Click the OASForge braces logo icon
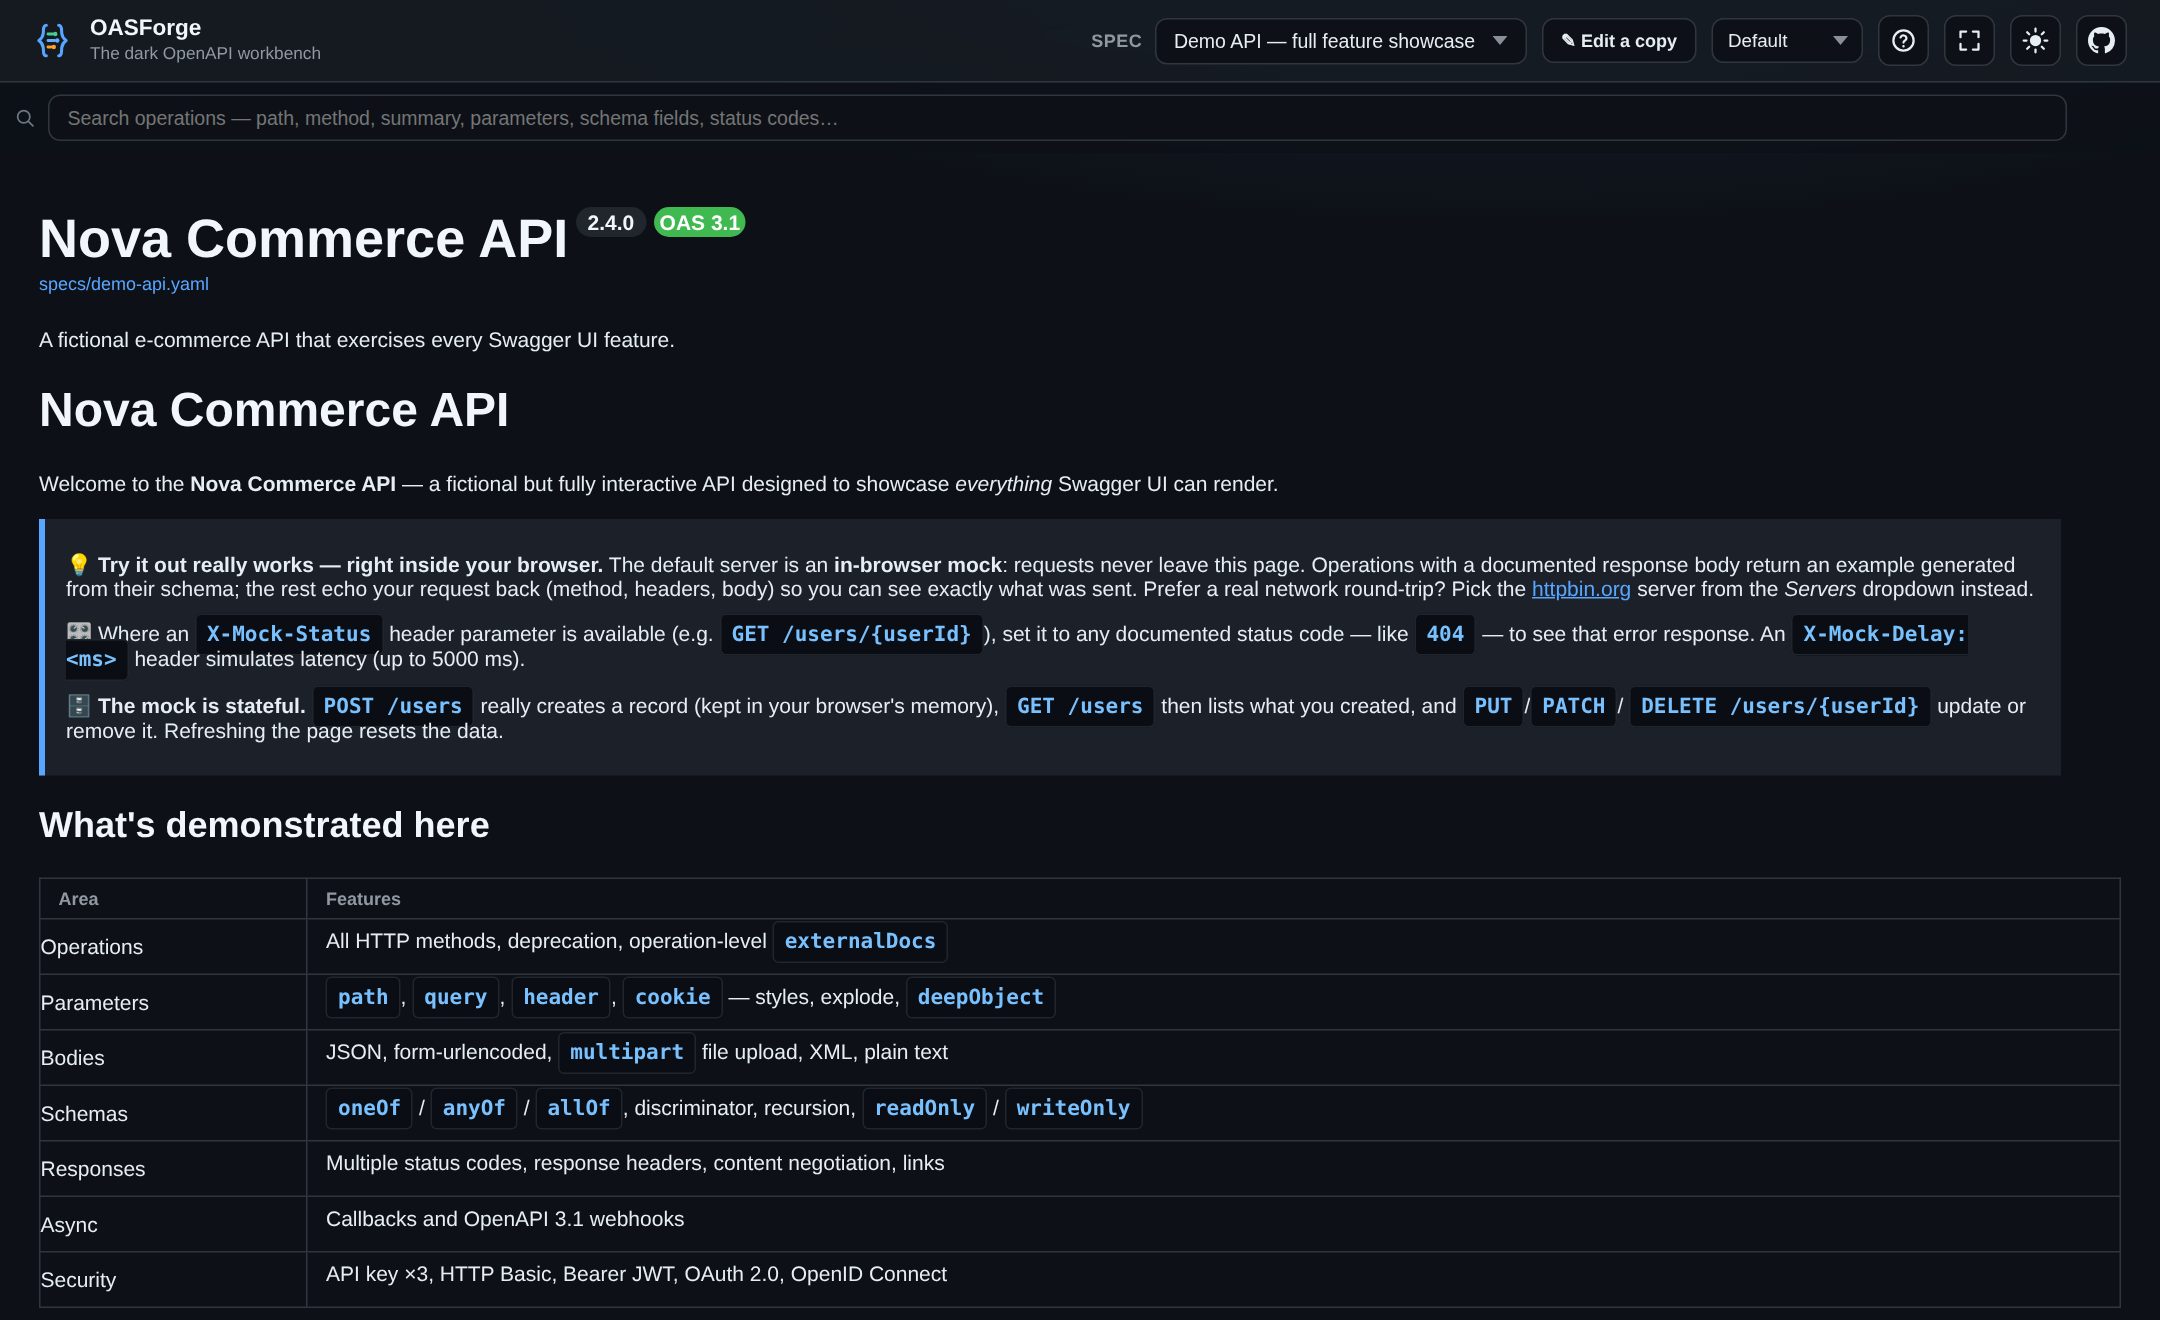The image size is (2160, 1320). coord(52,40)
